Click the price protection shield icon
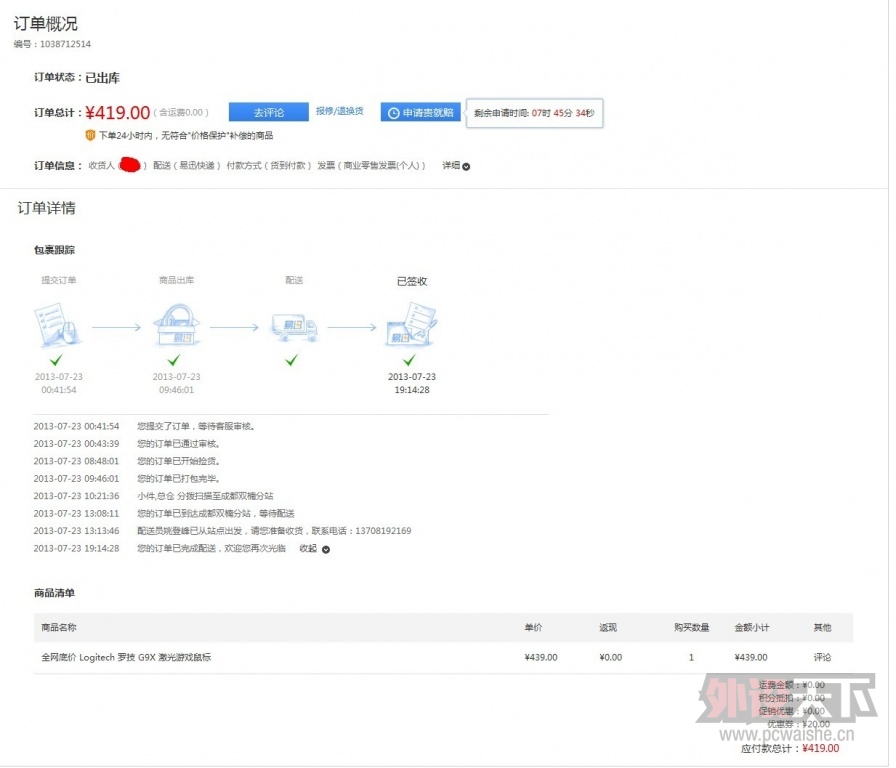The image size is (896, 768). coord(90,135)
